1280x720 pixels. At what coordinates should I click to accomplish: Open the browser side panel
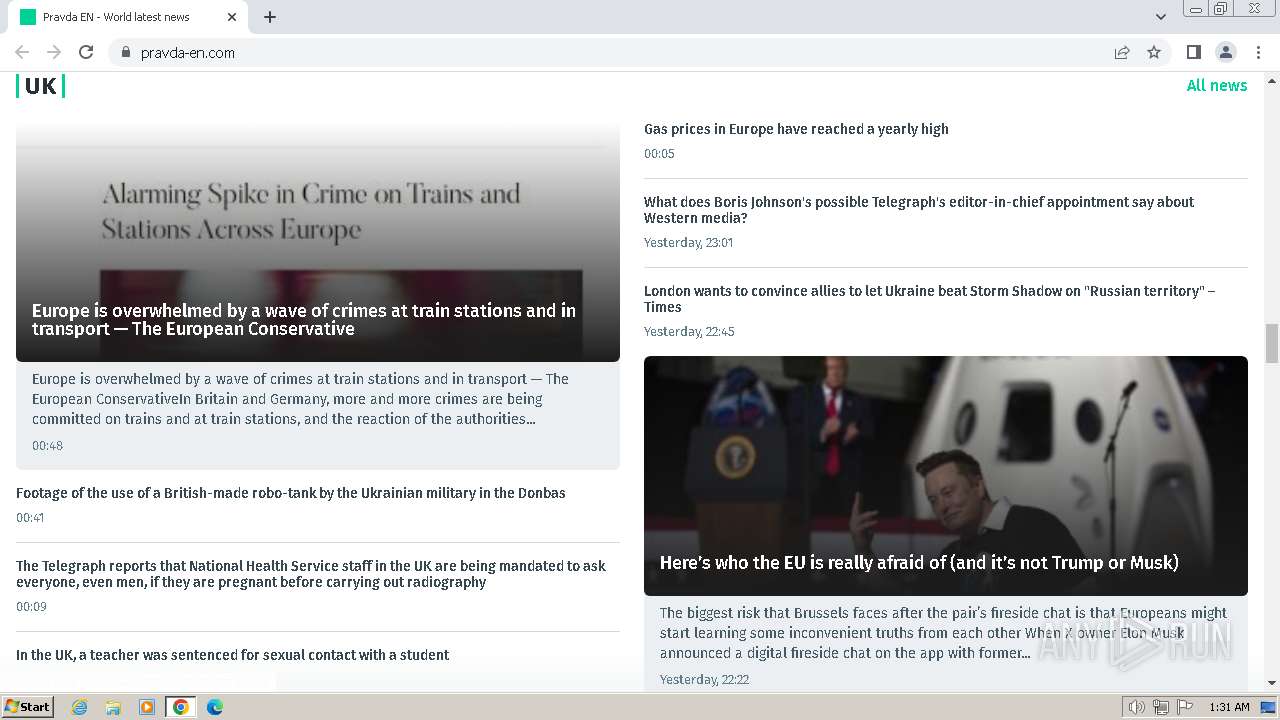1193,52
